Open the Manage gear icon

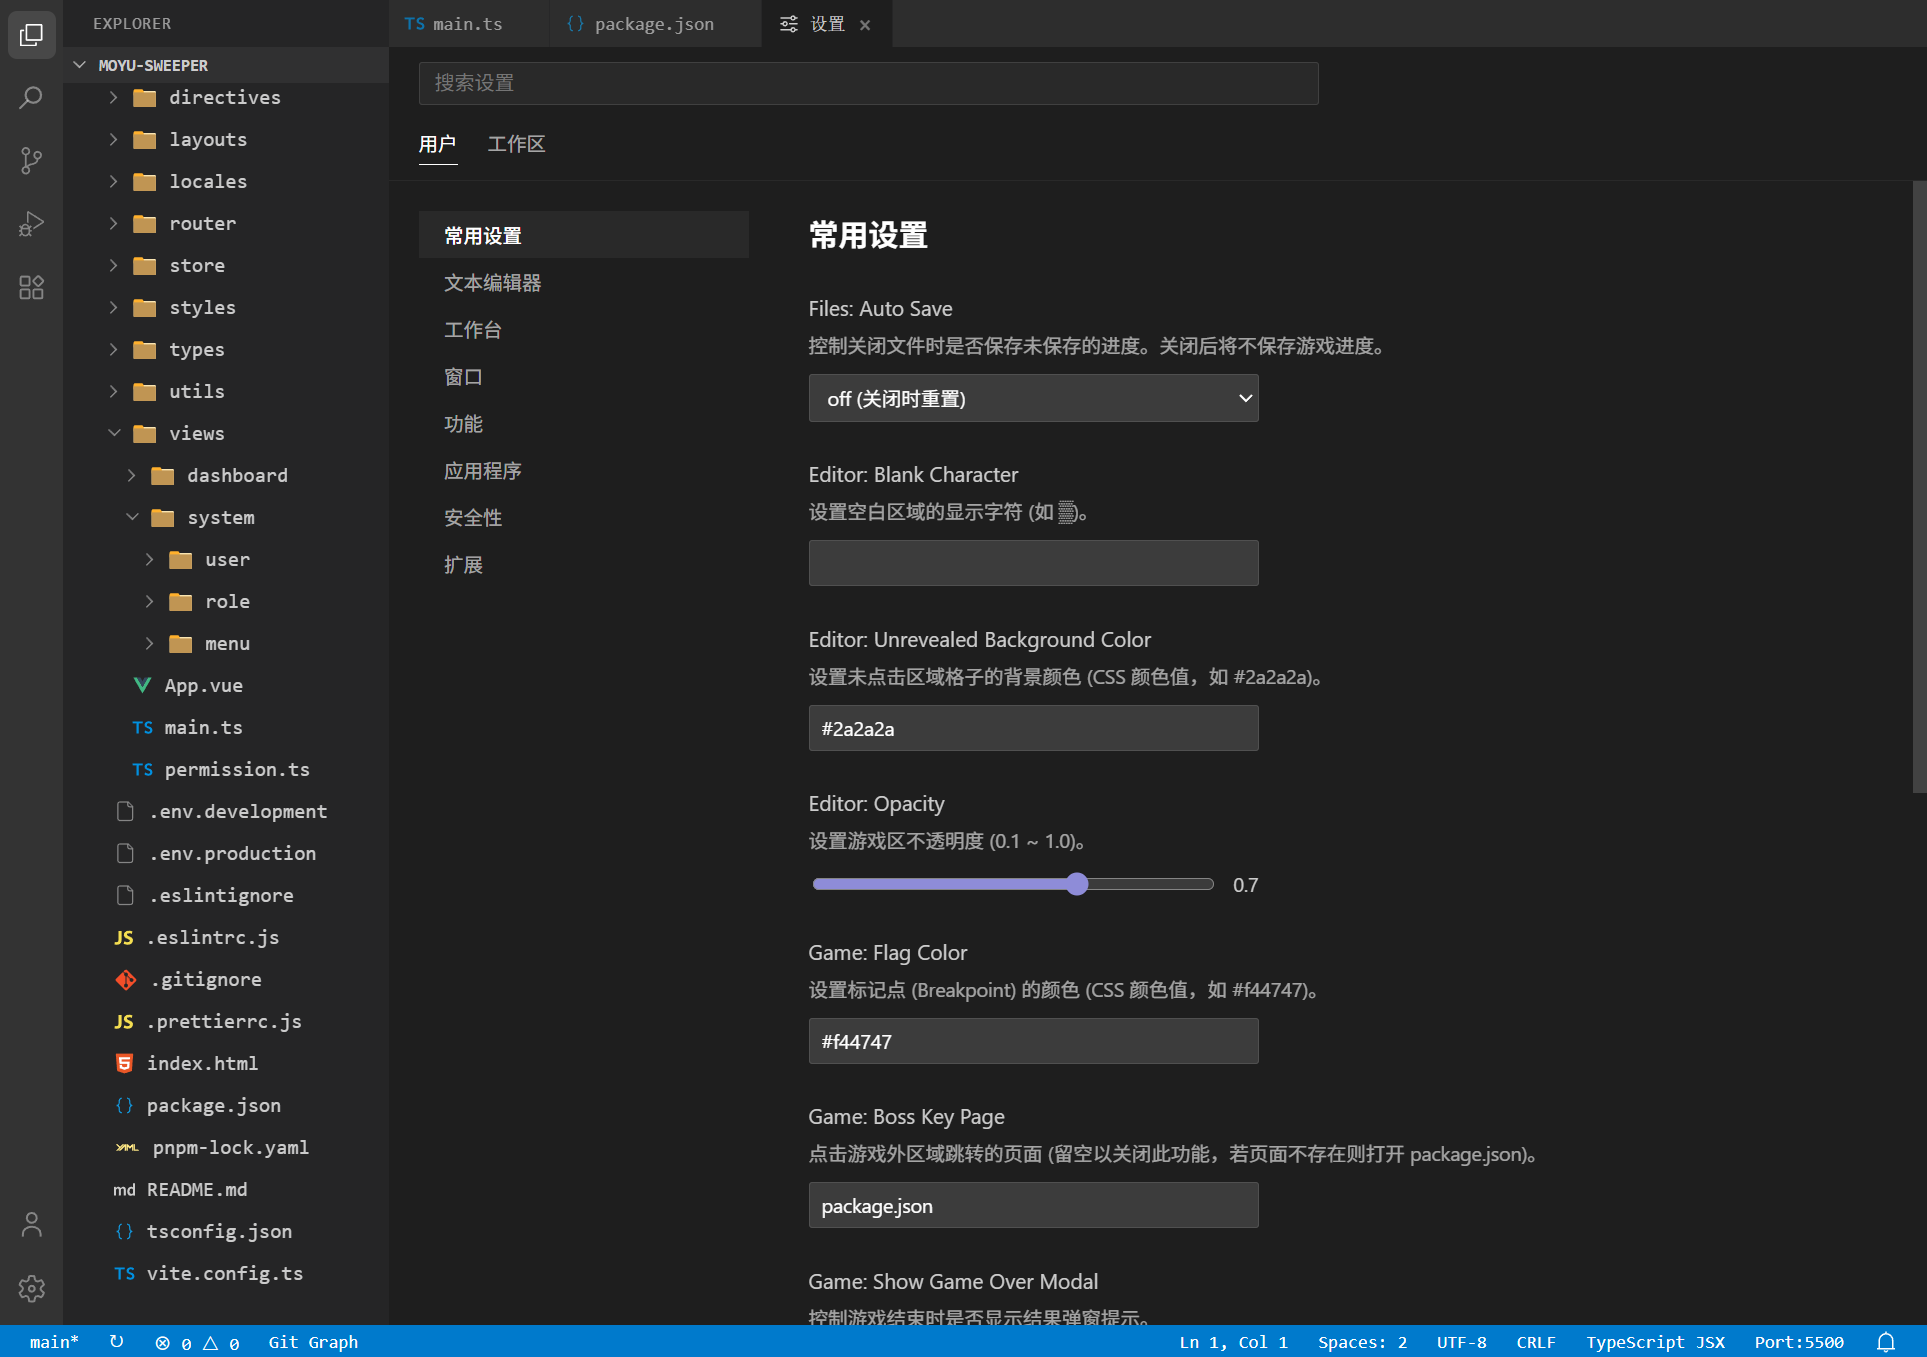[31, 1288]
